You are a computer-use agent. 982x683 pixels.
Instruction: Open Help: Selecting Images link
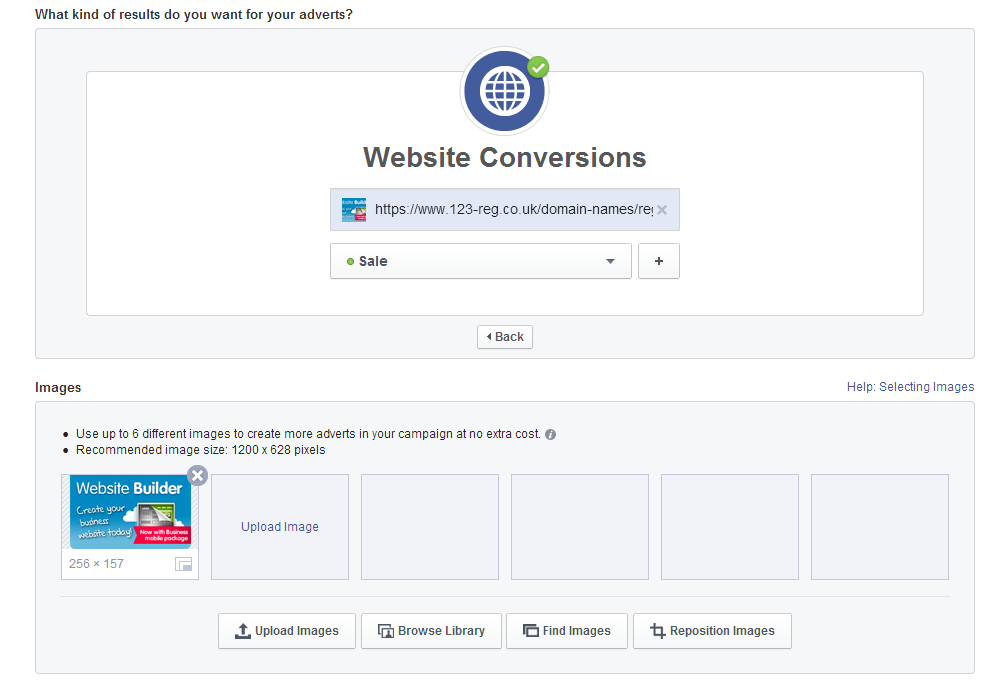point(910,387)
